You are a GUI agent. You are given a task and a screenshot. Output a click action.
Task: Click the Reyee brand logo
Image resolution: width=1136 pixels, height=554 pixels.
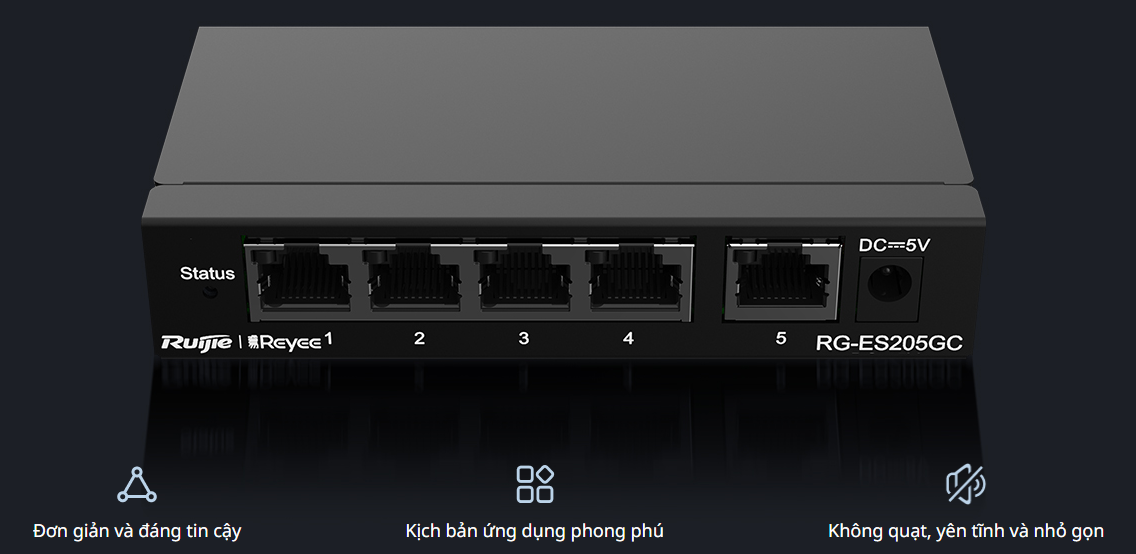click(285, 342)
